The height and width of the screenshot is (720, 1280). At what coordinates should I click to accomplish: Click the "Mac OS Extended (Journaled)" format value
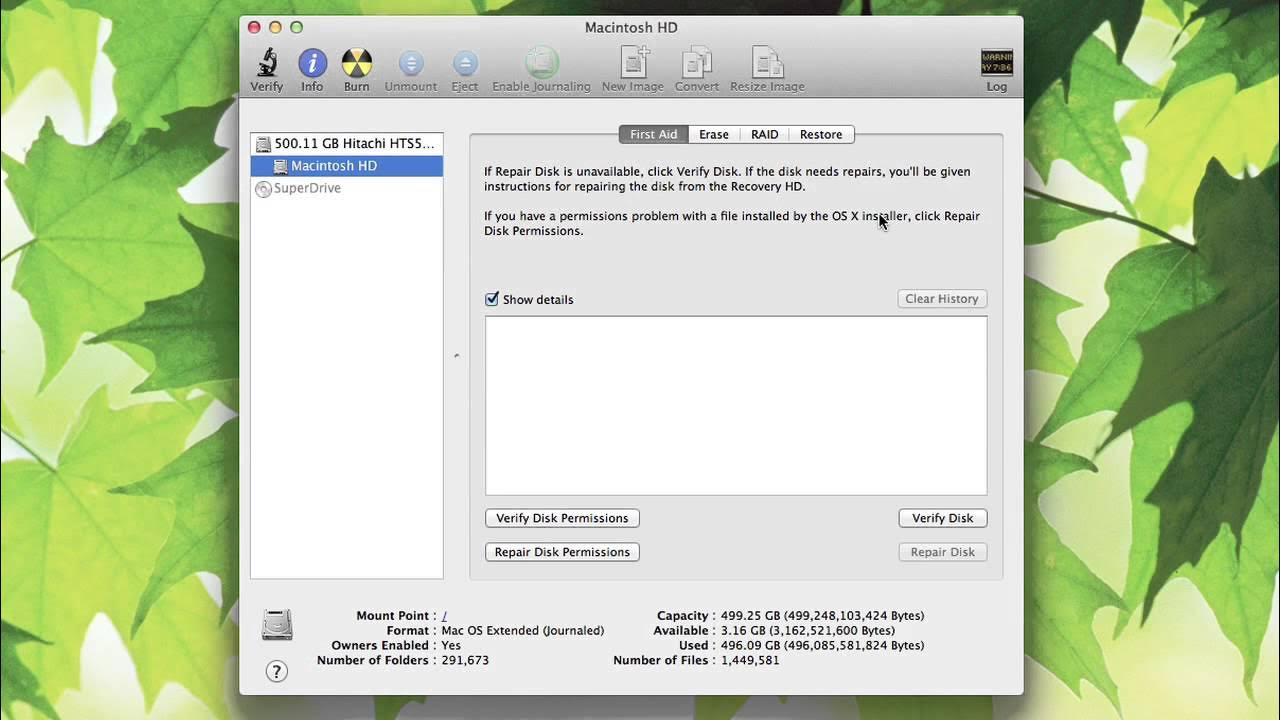coord(522,631)
